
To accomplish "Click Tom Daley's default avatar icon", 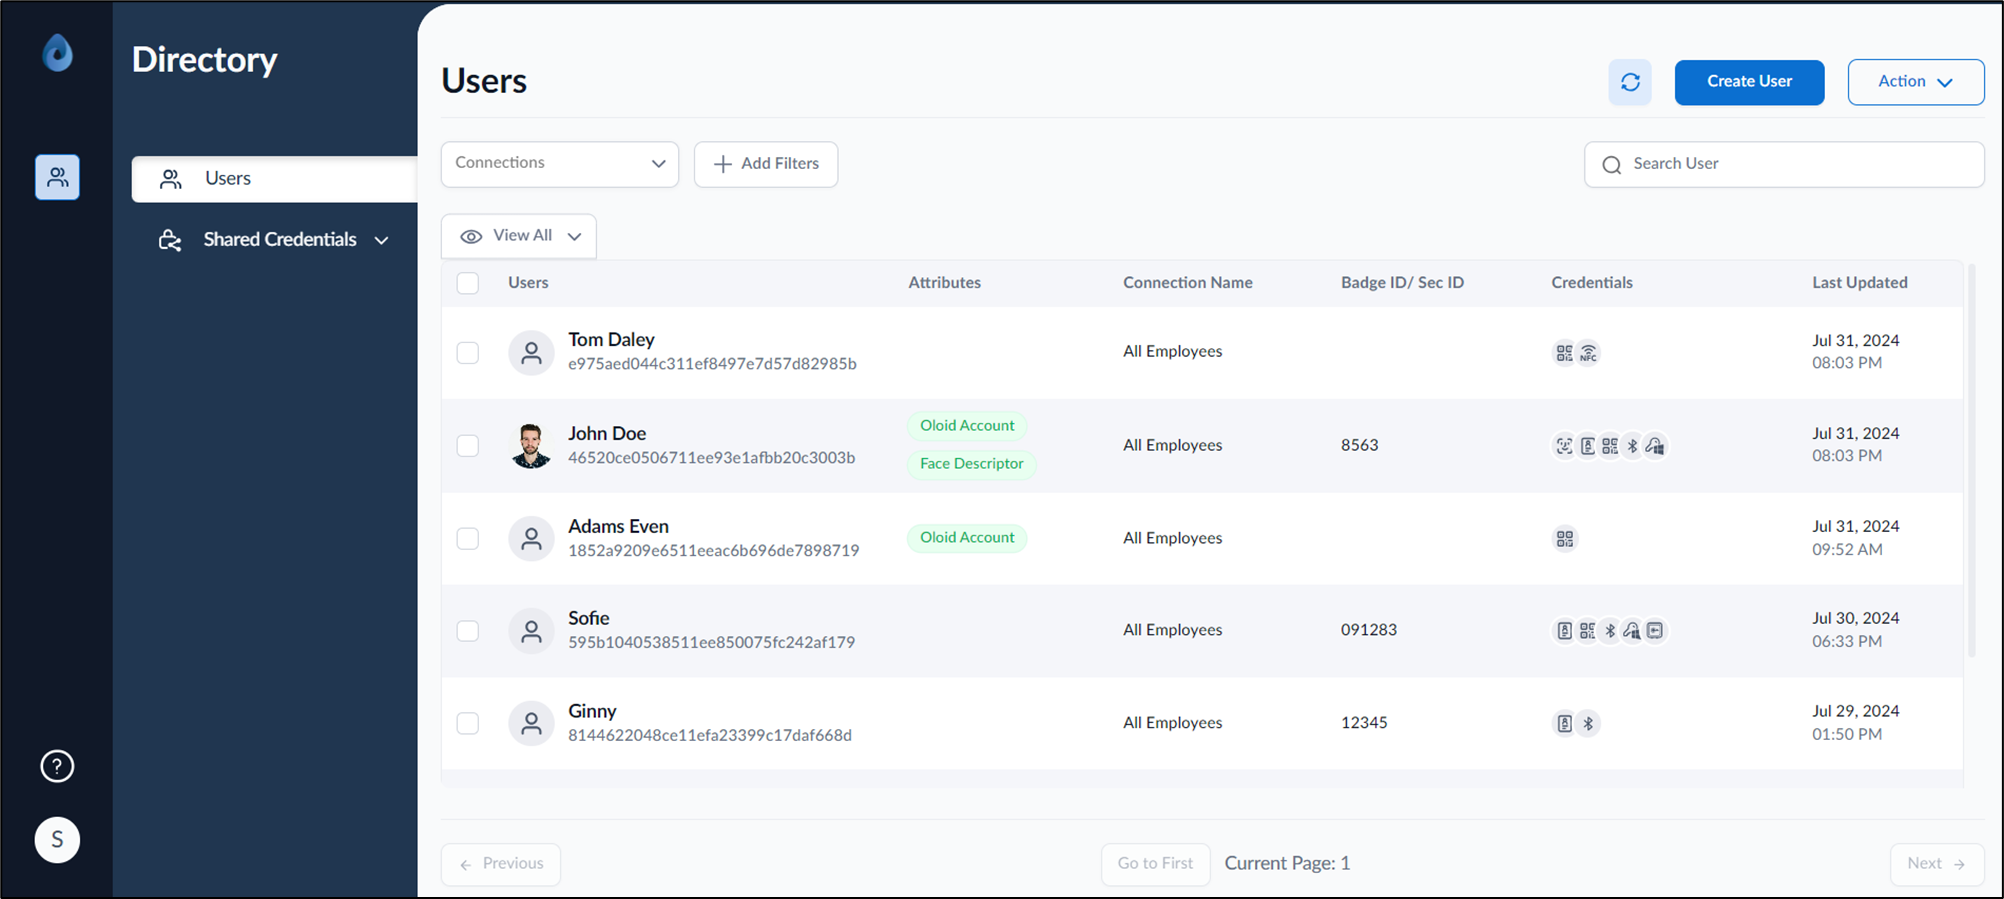I will click(531, 353).
